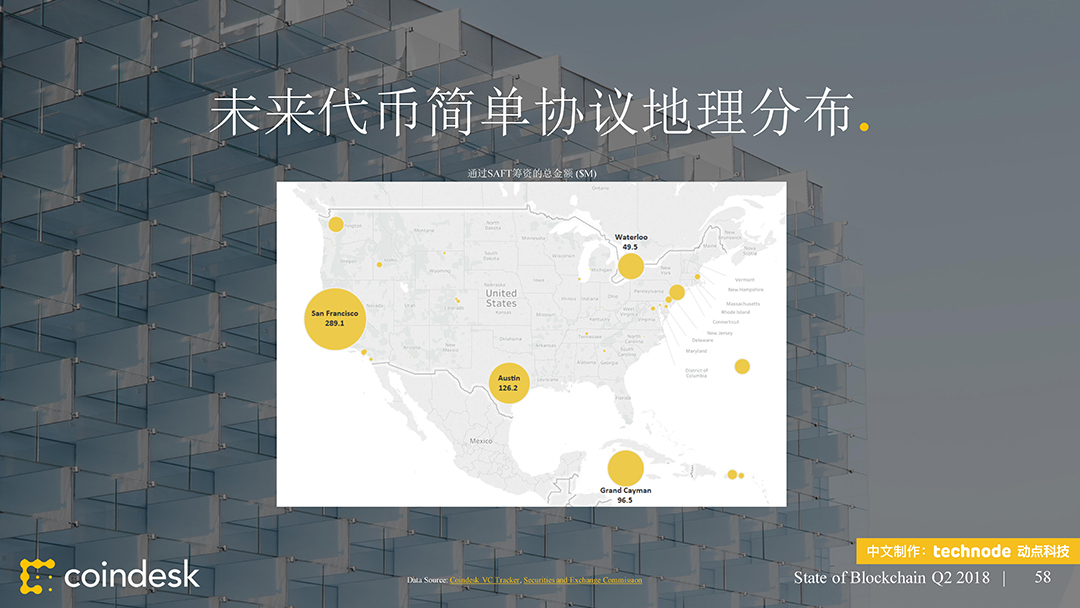Click the Coindesk logo icon

coord(37,576)
